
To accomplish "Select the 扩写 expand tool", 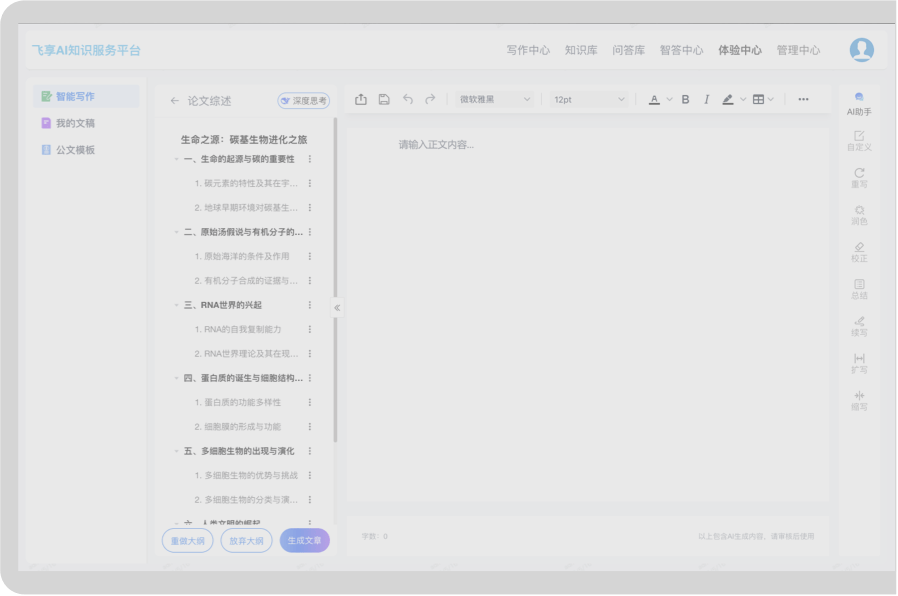I will point(859,364).
